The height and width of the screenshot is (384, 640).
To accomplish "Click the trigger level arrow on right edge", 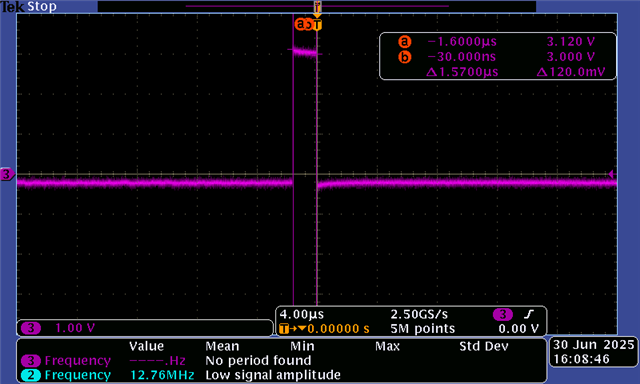I will pos(611,174).
